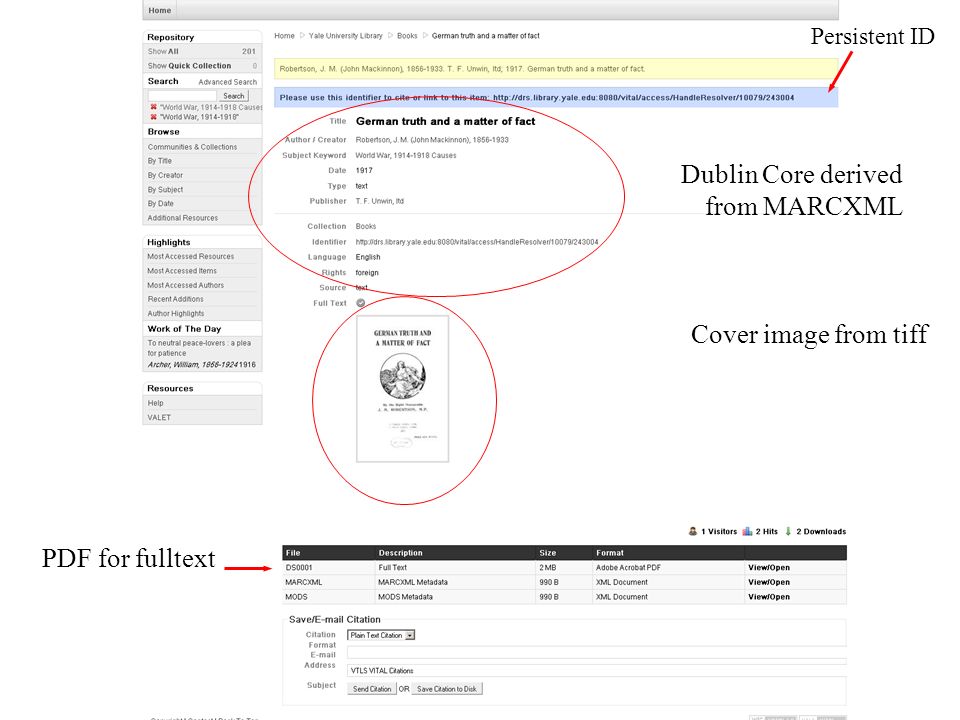Screen dimensions: 960x720
Task: View Most Accessed Authors
Action: point(186,285)
